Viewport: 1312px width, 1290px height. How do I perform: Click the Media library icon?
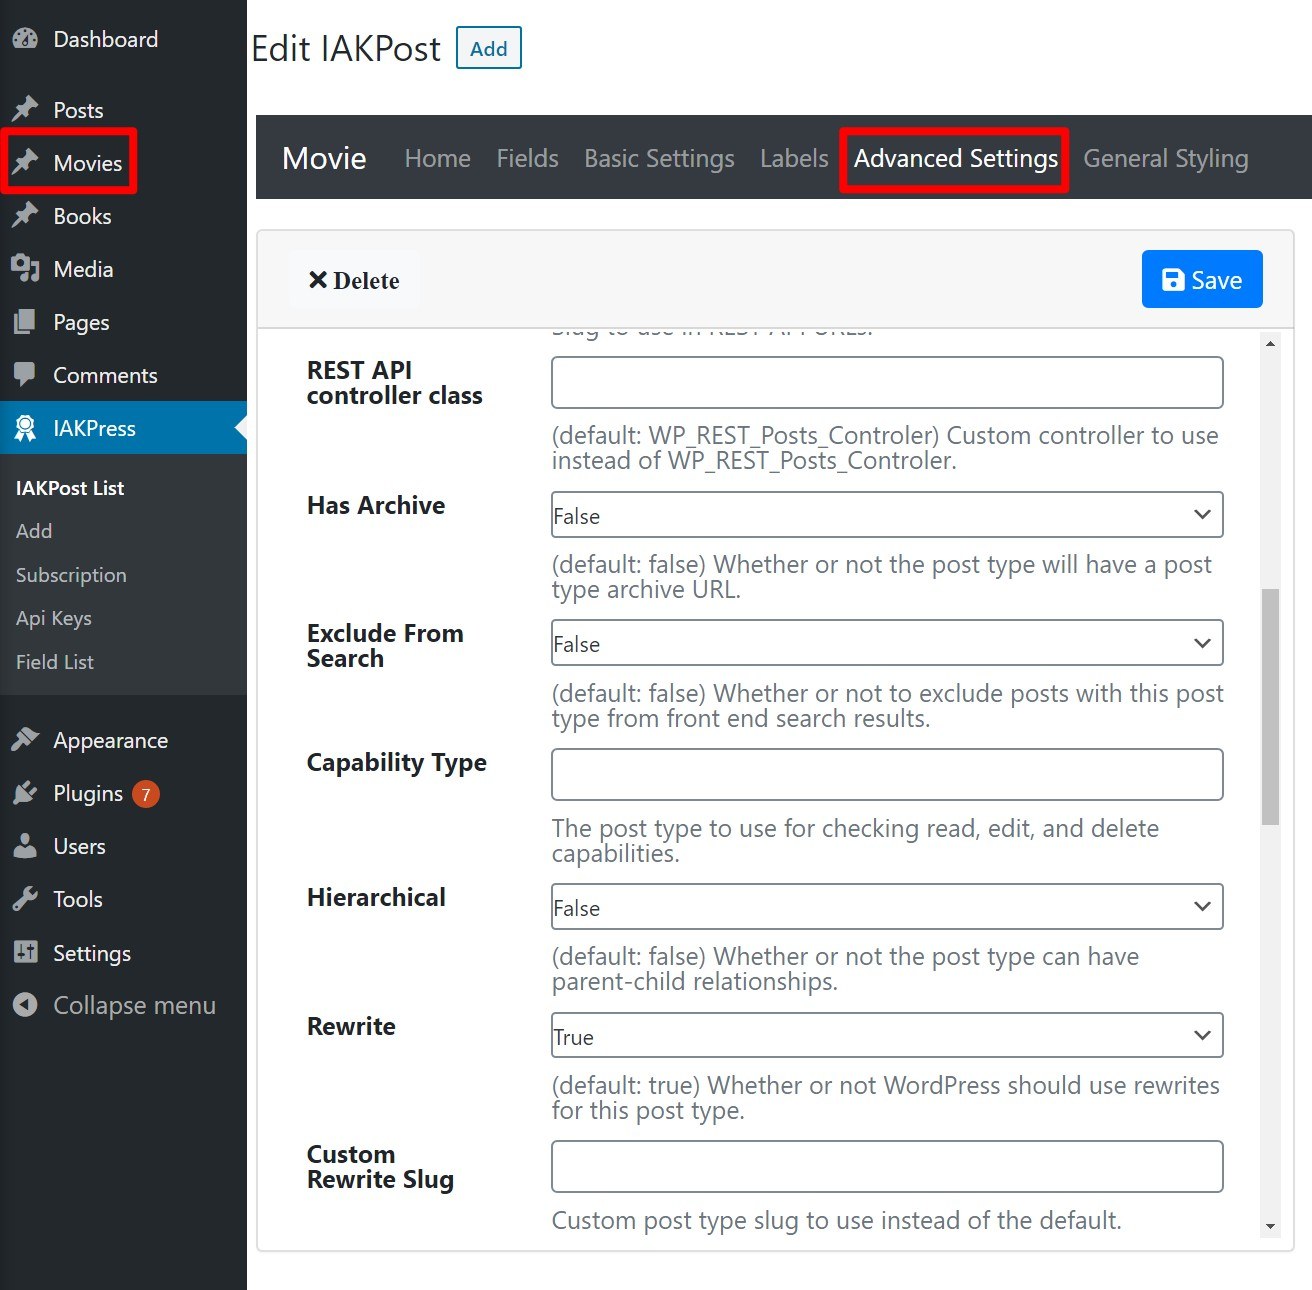tap(25, 268)
